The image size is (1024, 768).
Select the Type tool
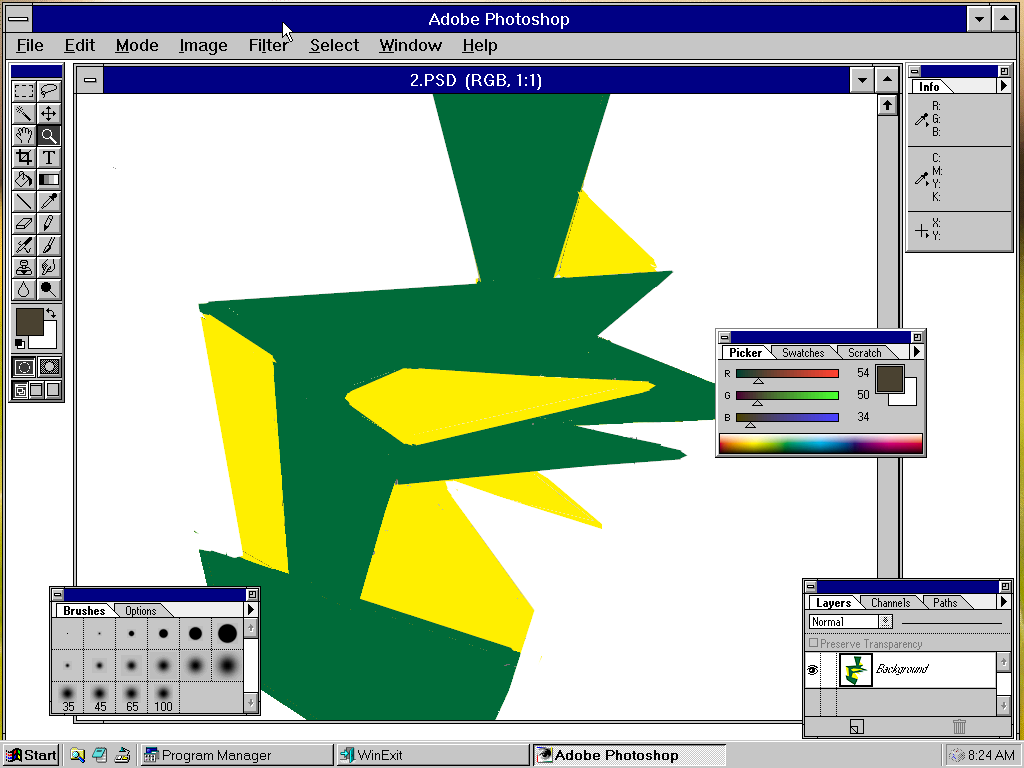(49, 157)
